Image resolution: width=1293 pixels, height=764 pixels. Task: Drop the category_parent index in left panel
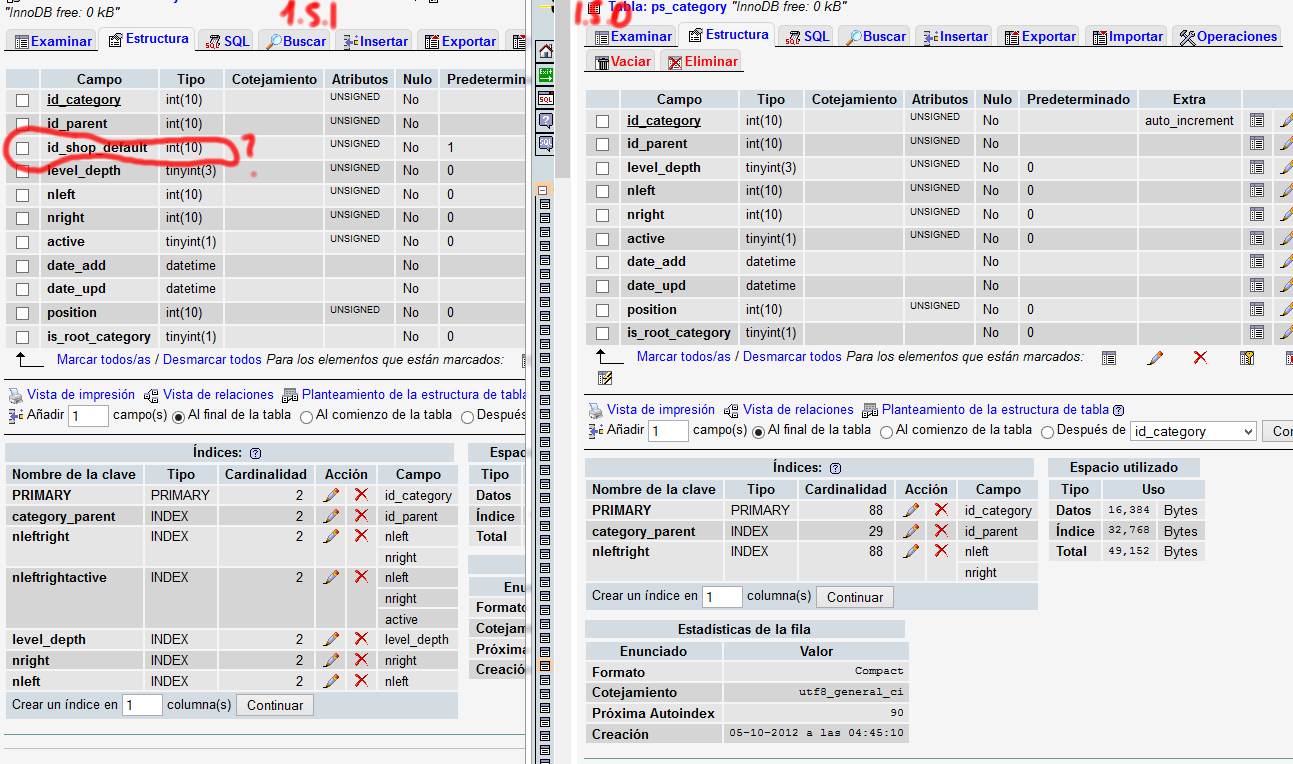pyautogui.click(x=361, y=516)
